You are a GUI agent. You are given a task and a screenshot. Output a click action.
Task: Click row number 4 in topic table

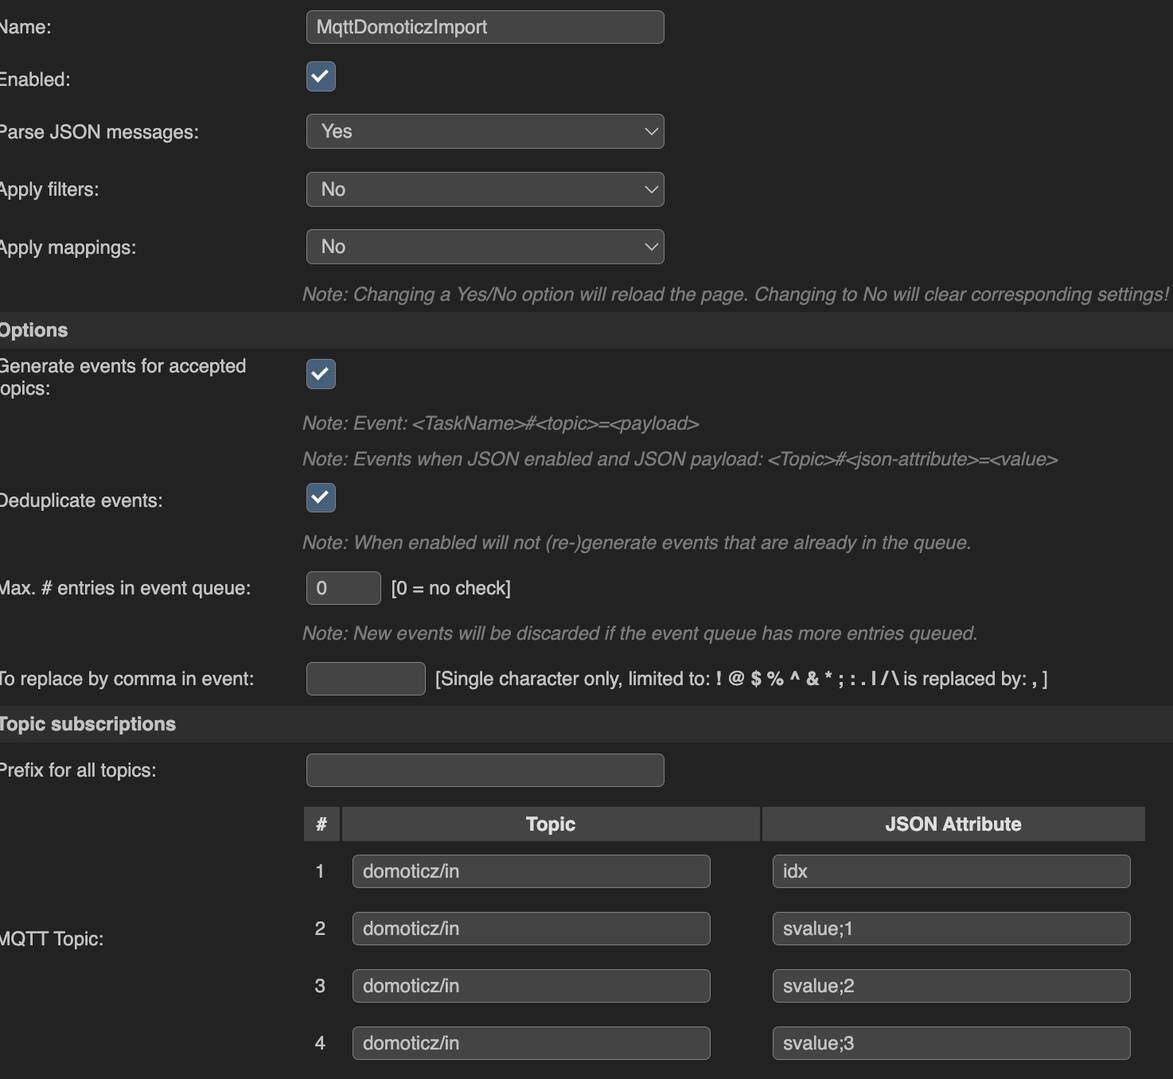319,1043
